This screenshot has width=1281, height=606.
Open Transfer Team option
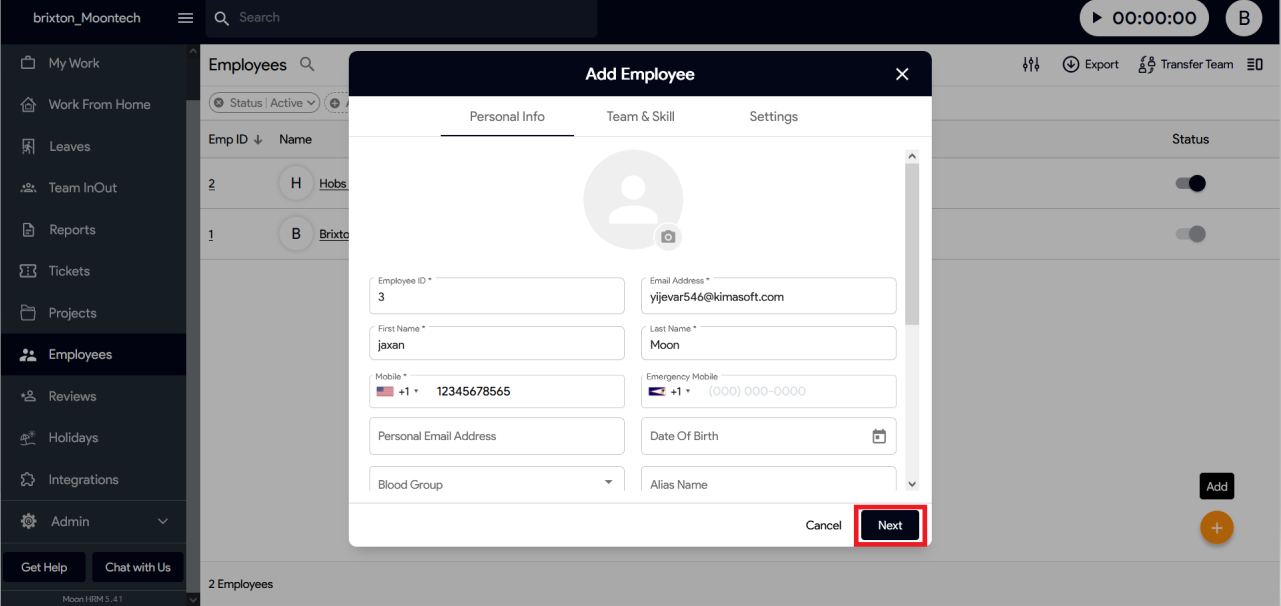(x=1186, y=64)
